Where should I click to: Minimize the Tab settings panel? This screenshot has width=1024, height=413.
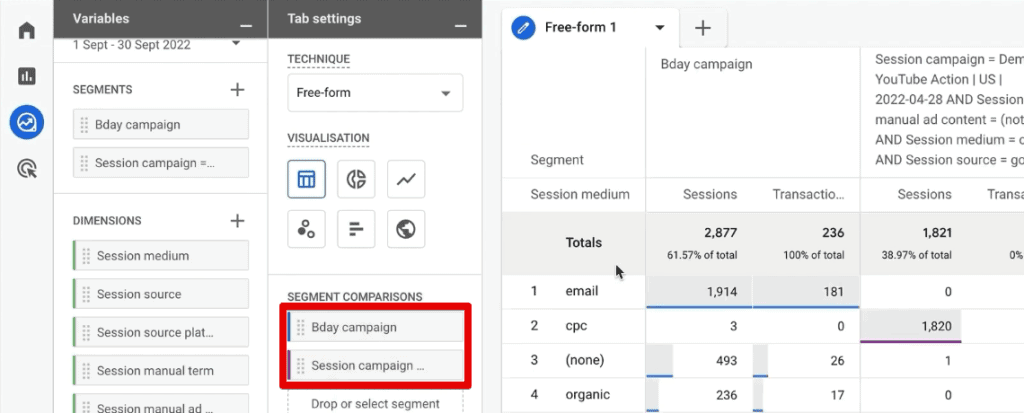[x=460, y=25]
